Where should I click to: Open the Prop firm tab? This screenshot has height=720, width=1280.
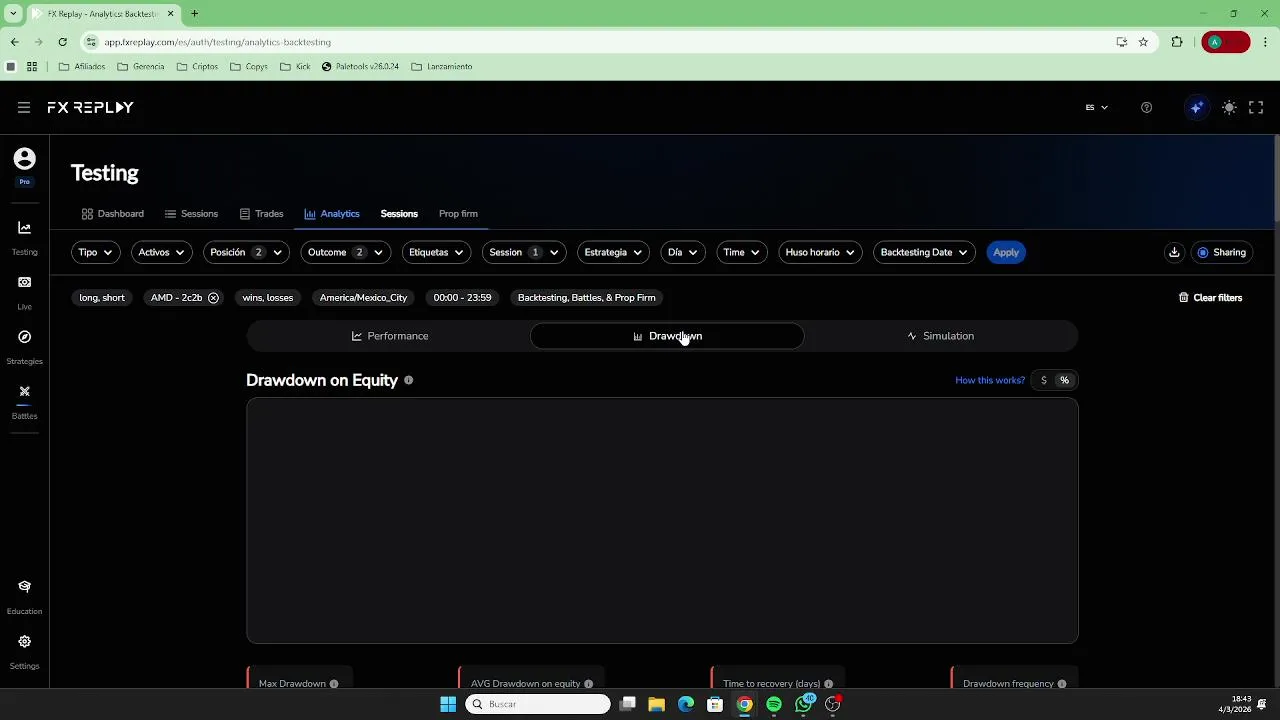pos(458,214)
